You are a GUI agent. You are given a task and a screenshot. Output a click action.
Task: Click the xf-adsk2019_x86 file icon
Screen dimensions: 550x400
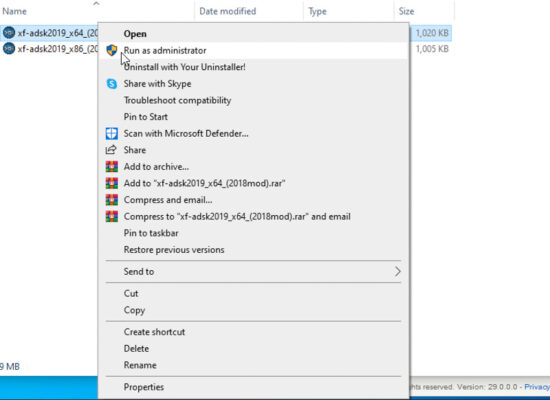tap(9, 48)
